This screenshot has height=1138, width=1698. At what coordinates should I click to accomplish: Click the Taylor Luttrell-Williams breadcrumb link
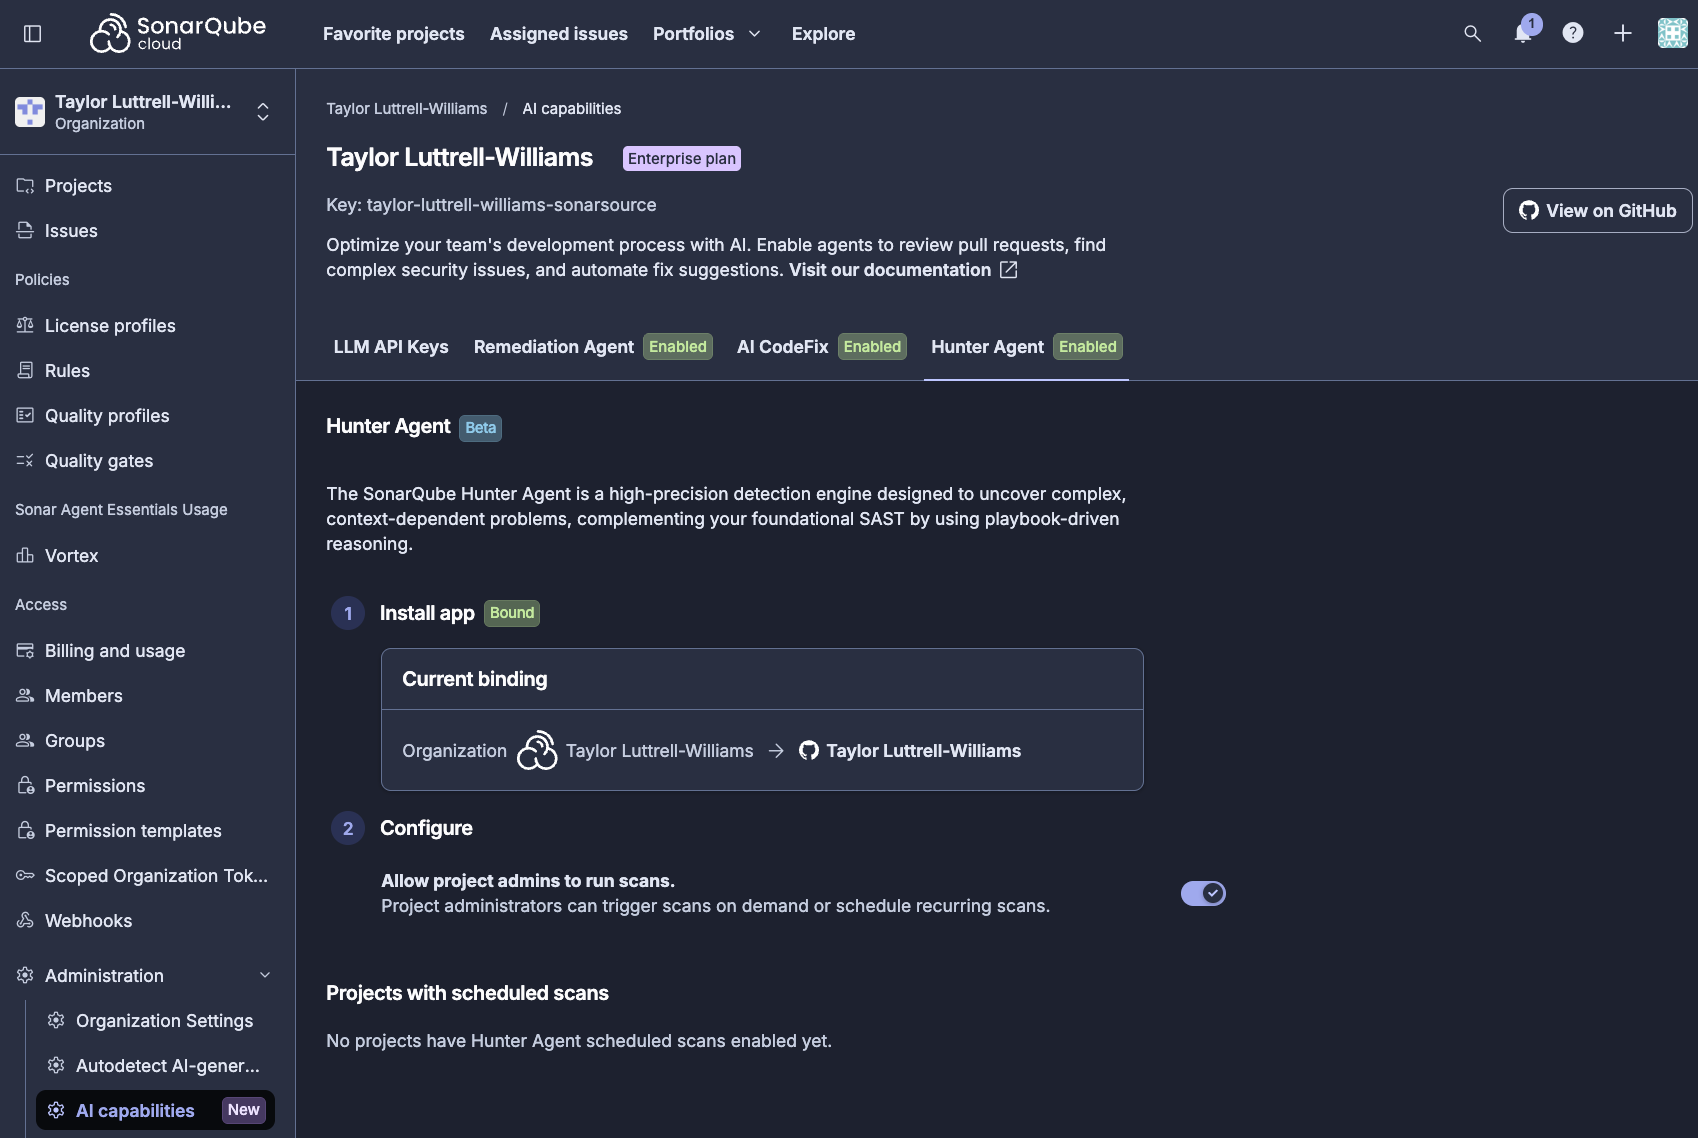point(407,109)
